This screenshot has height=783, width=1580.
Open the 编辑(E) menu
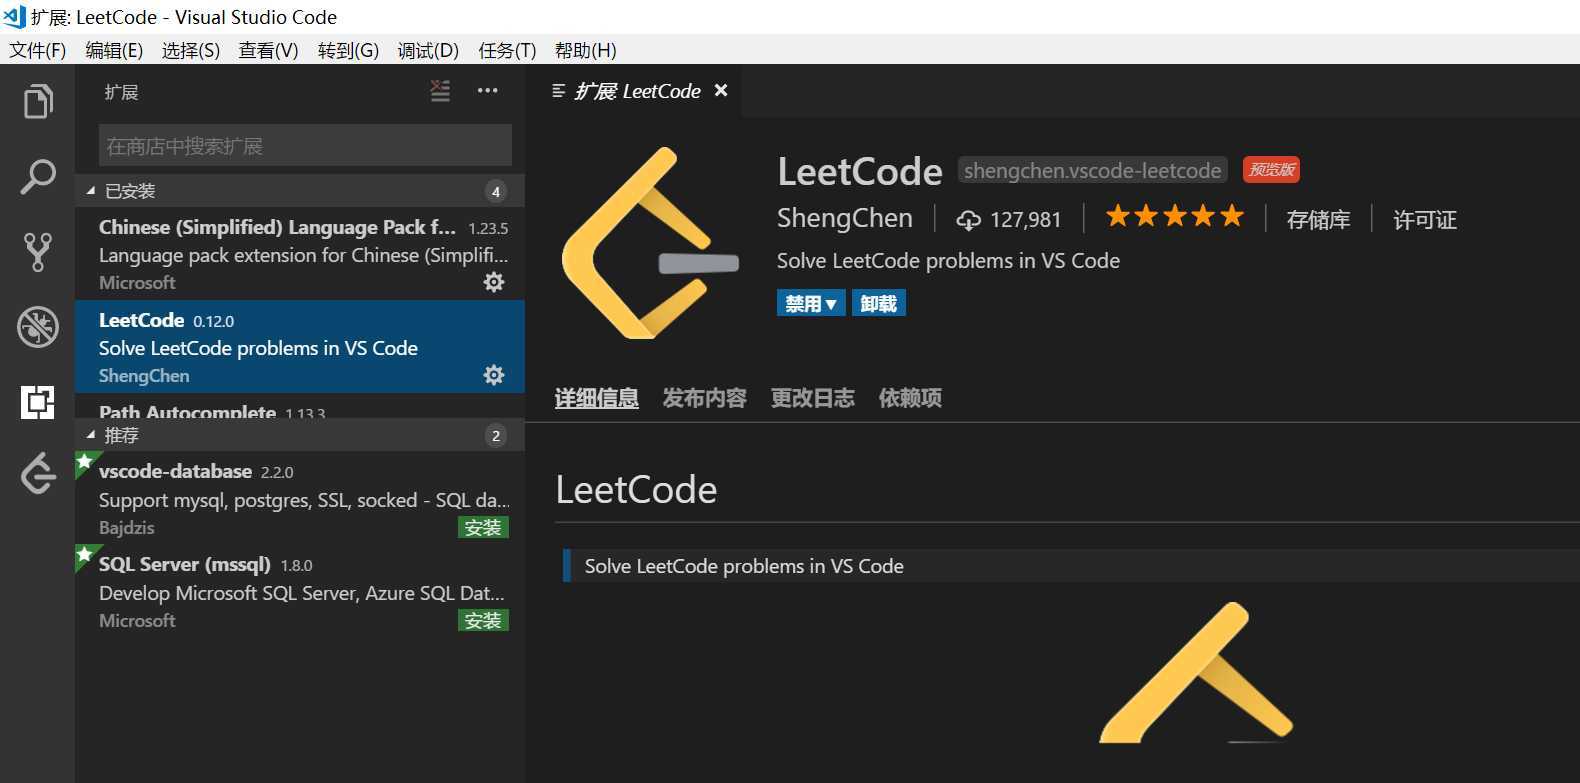114,50
